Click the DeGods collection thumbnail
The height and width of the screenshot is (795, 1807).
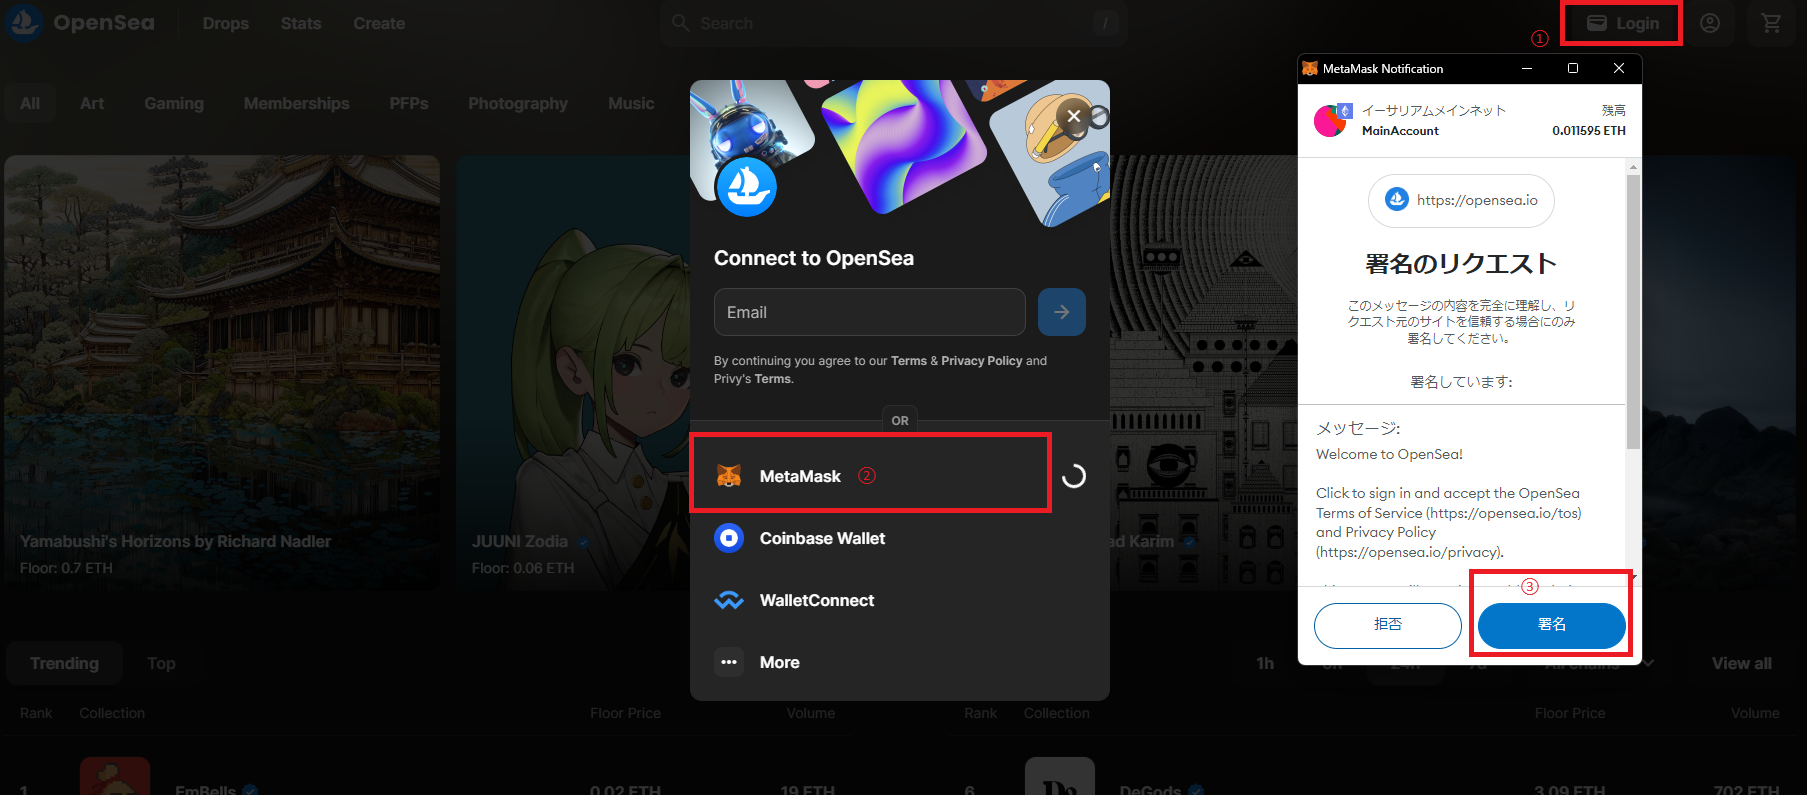pos(1060,776)
